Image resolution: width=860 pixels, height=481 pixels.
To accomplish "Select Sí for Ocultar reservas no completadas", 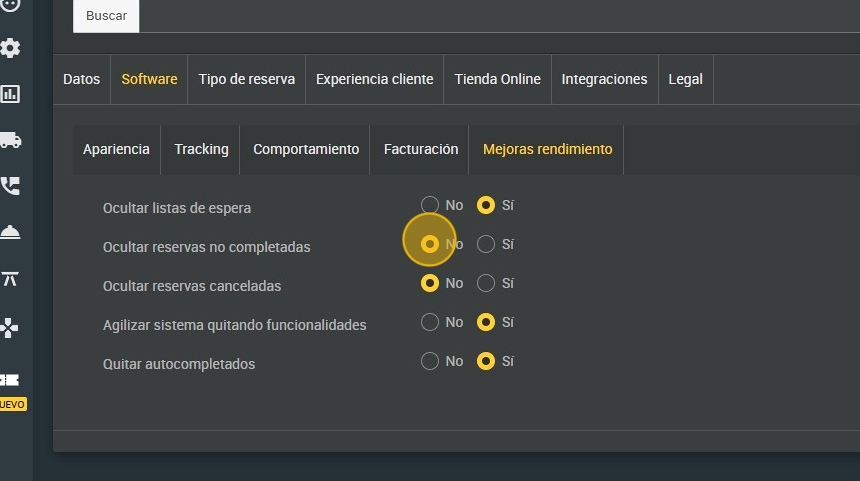I will pos(486,244).
